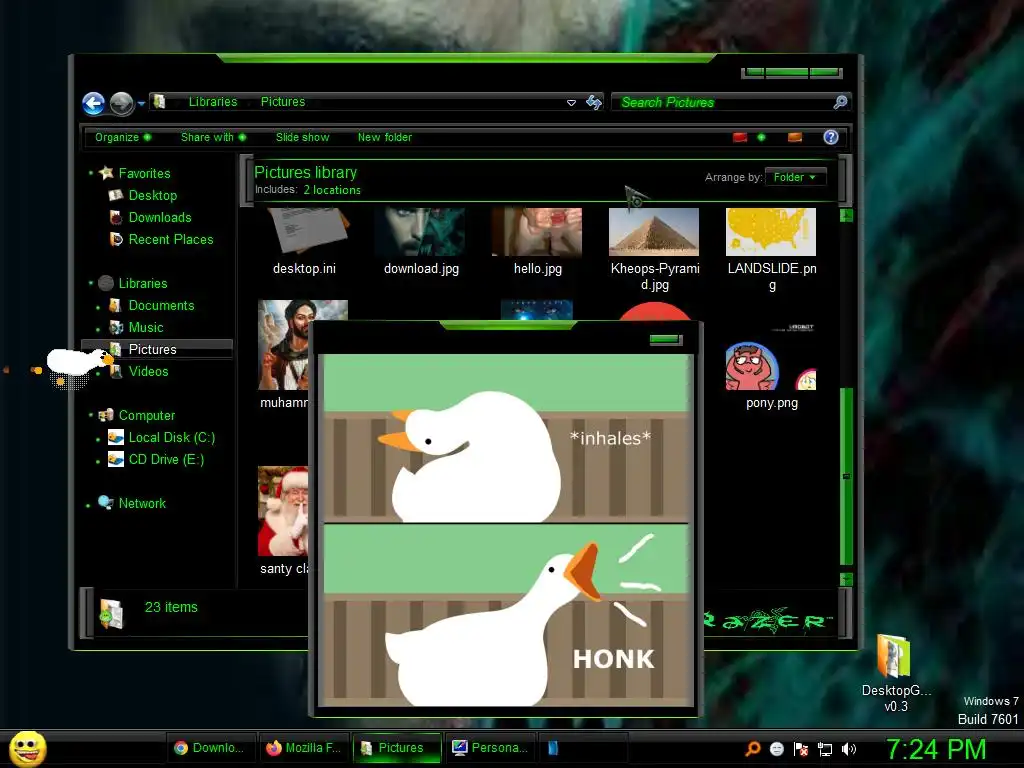Open the Share with menu
The width and height of the screenshot is (1024, 768).
(214, 137)
